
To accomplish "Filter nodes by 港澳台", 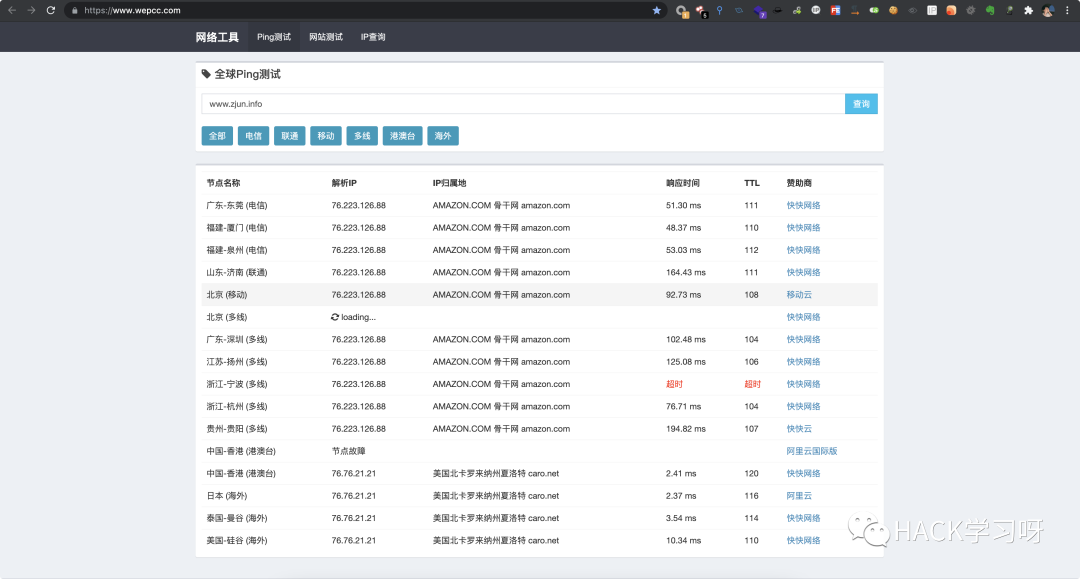I will [x=402, y=136].
